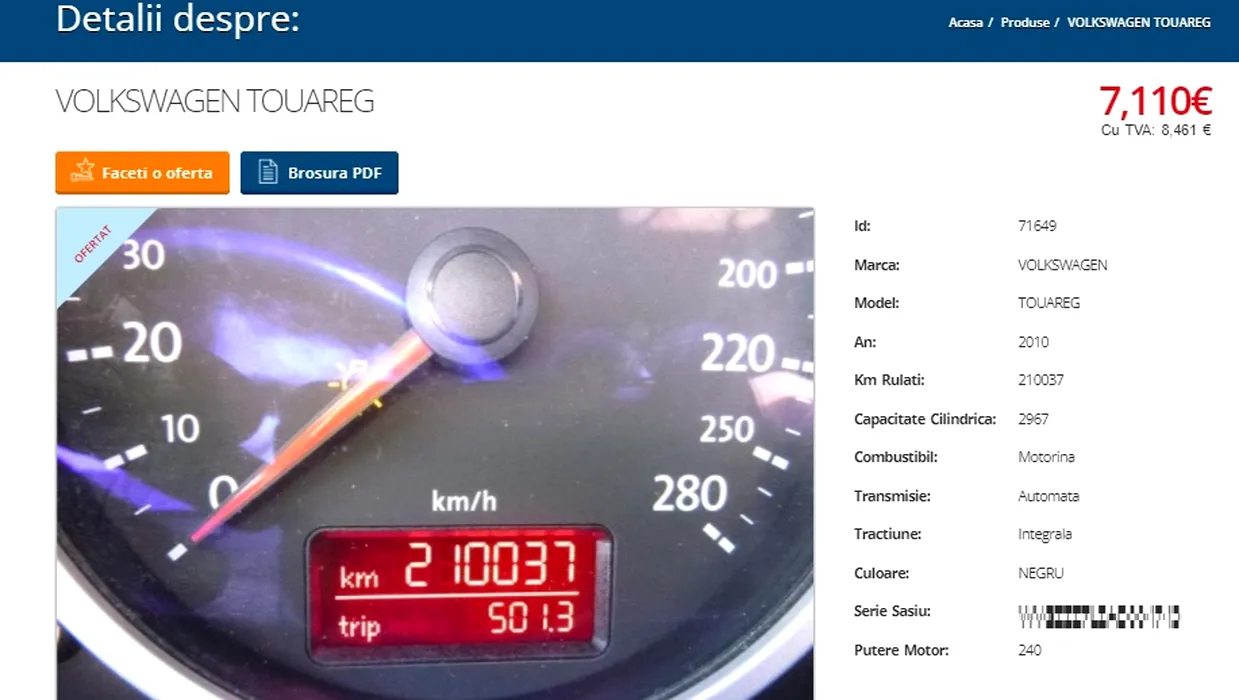Click the Id value 71649
1239x700 pixels.
1037,226
